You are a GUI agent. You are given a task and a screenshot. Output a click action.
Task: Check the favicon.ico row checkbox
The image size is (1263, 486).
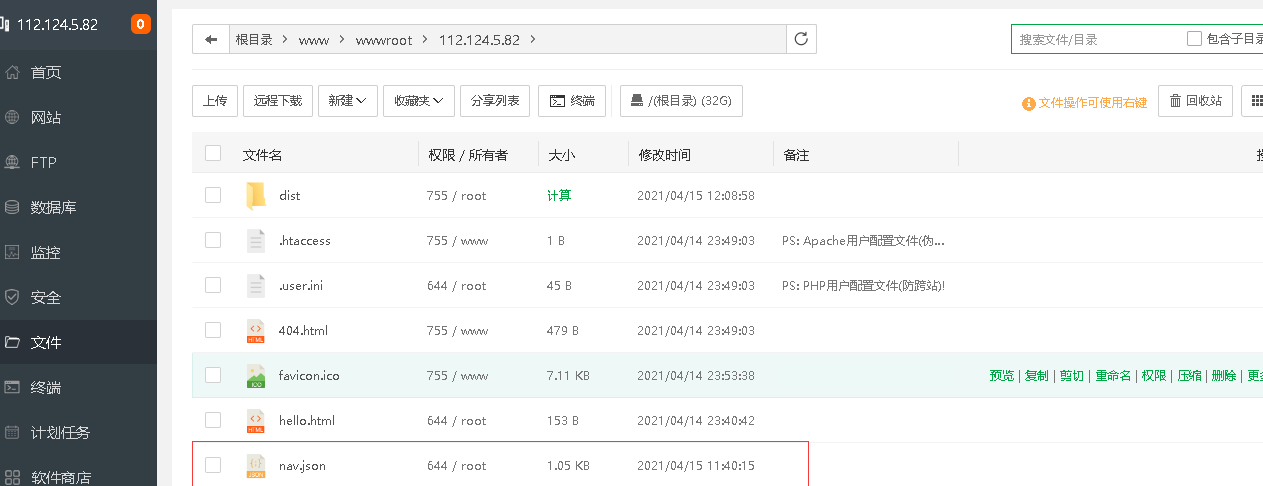click(x=213, y=375)
